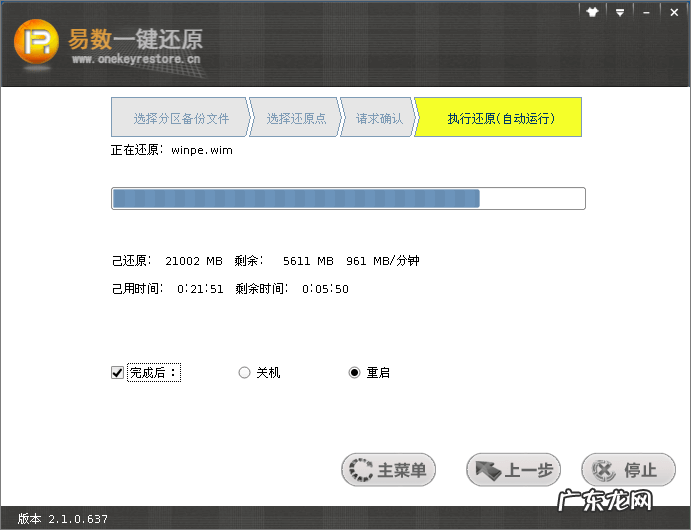Image resolution: width=691 pixels, height=530 pixels.
Task: Select the 执行还原(自动运行) step tab
Action: pos(500,117)
